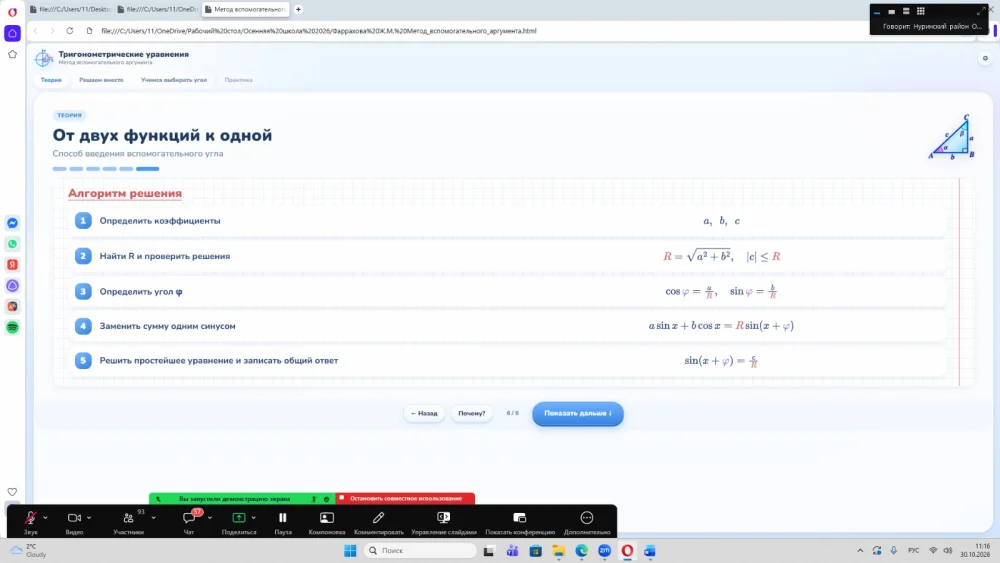Unmute the Zoom microphone (Звук)
Viewport: 1000px width, 563px height.
click(x=30, y=518)
